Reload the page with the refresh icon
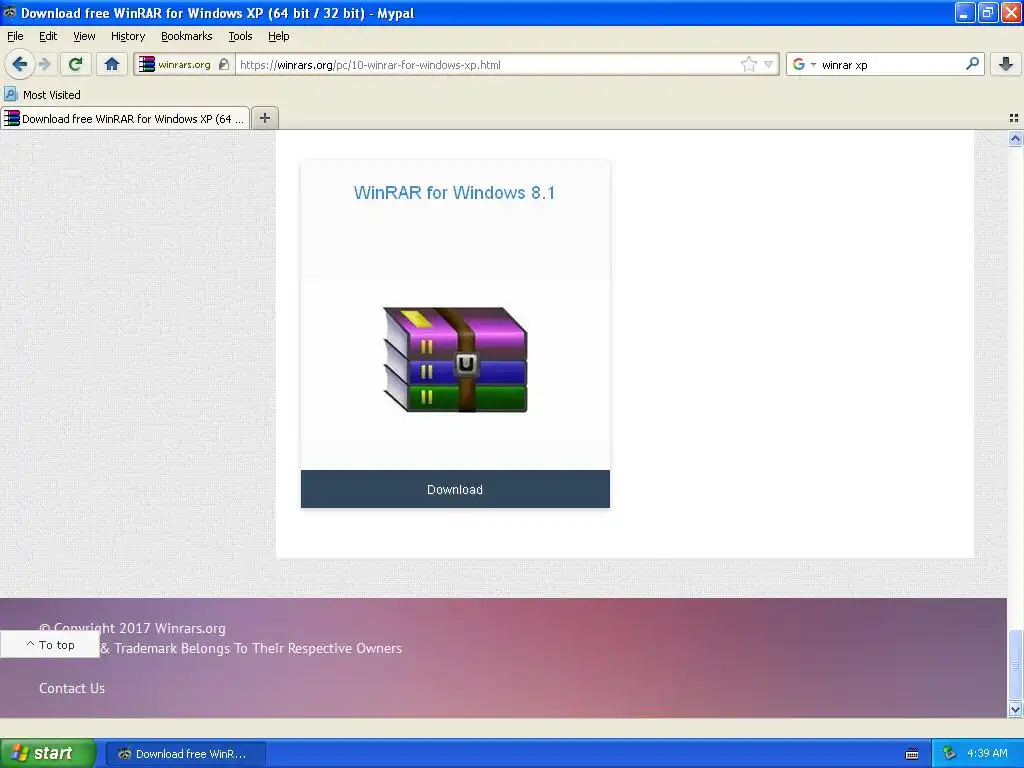 [76, 64]
